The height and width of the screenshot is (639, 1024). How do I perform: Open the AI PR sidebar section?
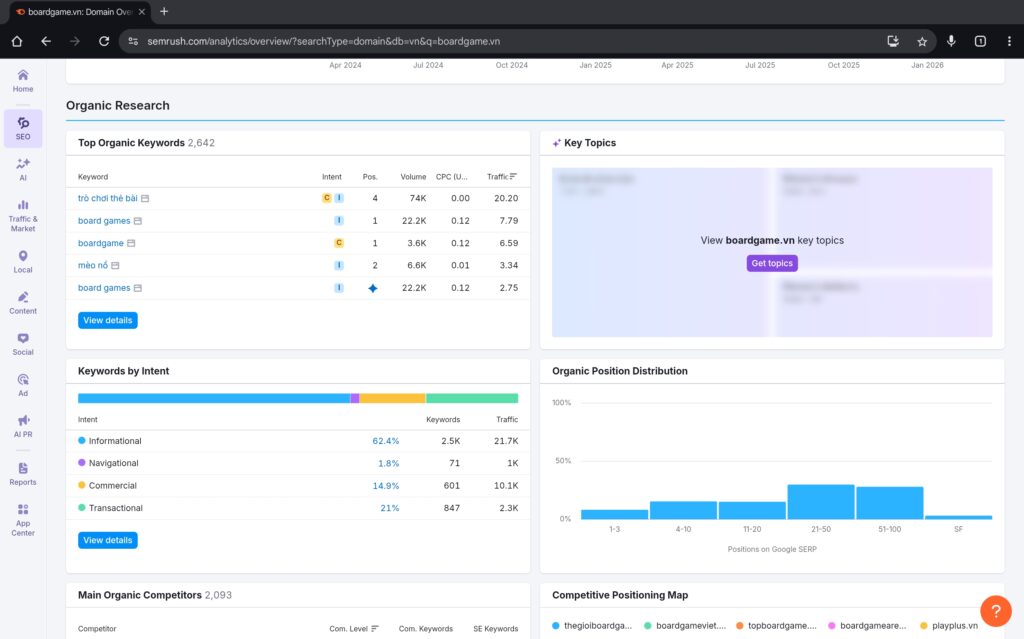click(22, 426)
